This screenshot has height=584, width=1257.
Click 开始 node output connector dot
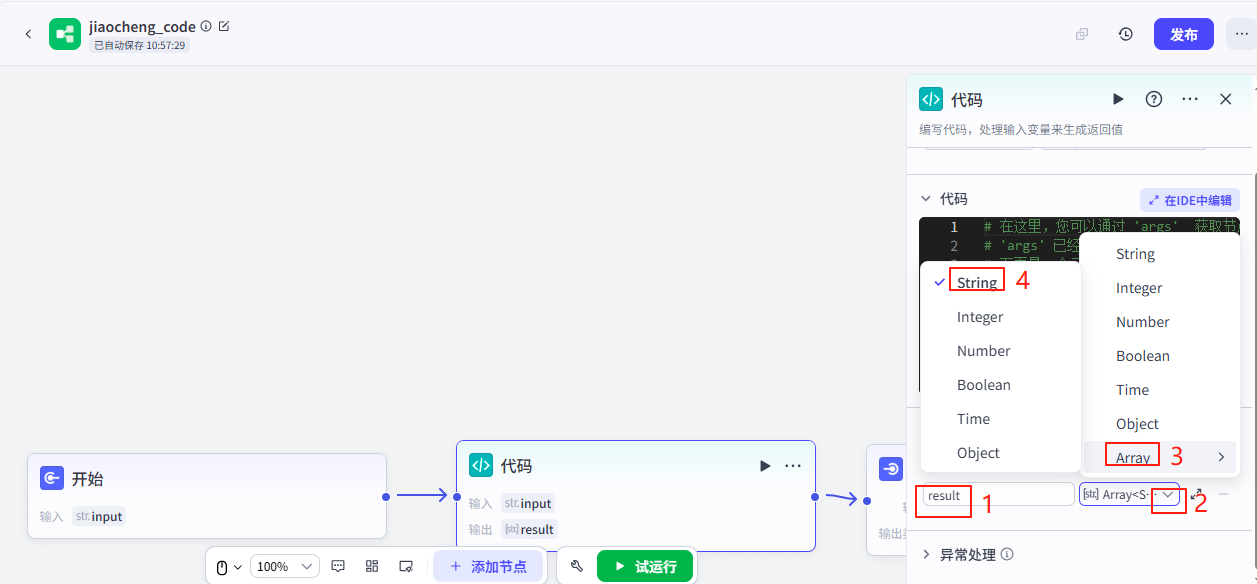[x=386, y=496]
